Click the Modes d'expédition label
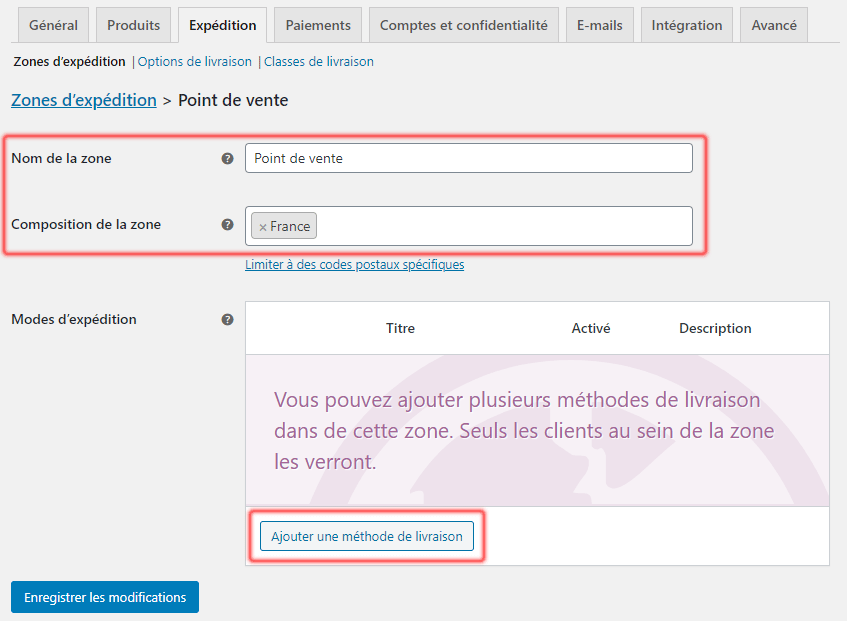The height and width of the screenshot is (621, 847). point(74,320)
